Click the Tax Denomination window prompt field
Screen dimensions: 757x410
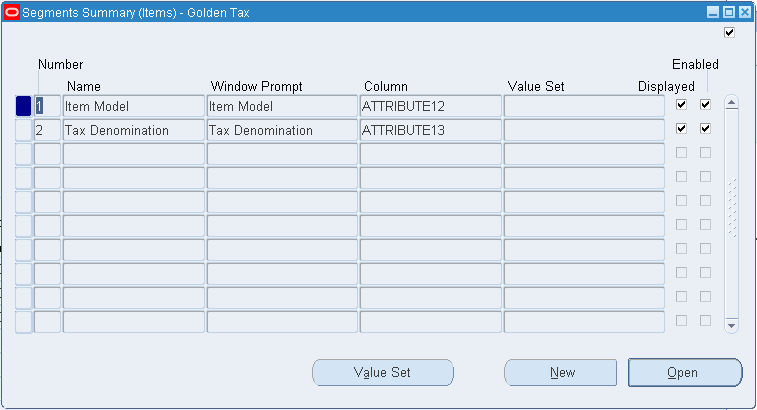(x=282, y=130)
